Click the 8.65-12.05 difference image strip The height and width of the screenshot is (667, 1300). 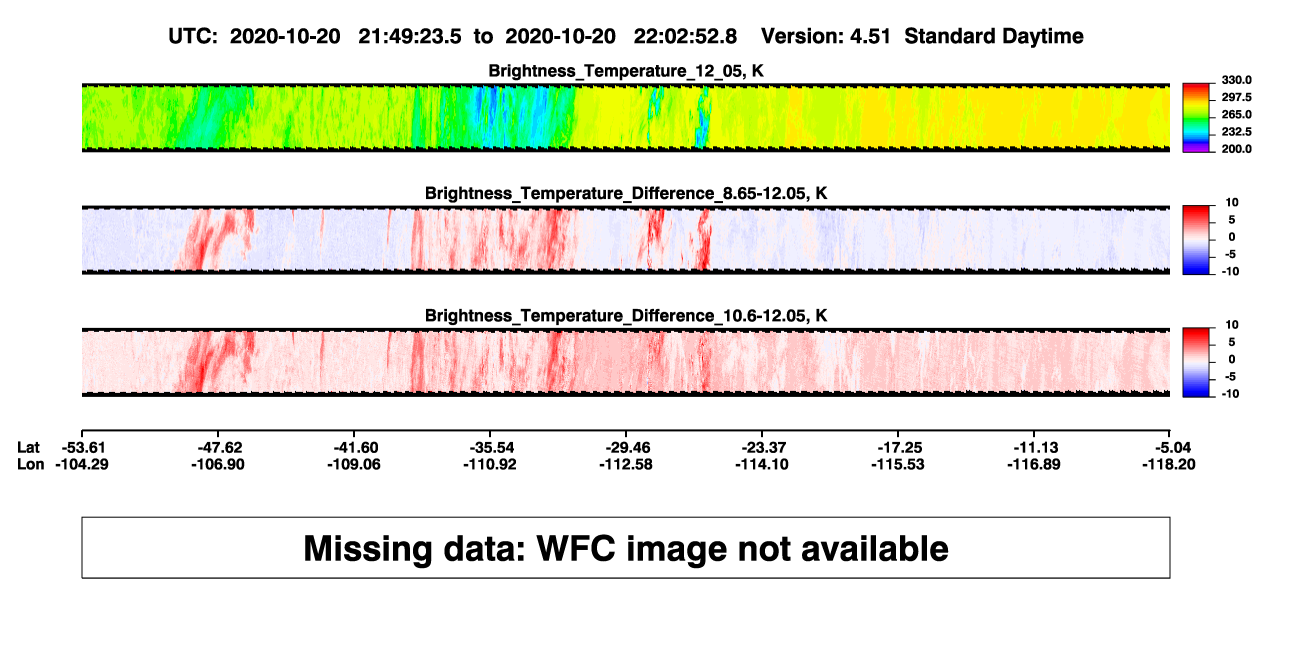point(626,240)
